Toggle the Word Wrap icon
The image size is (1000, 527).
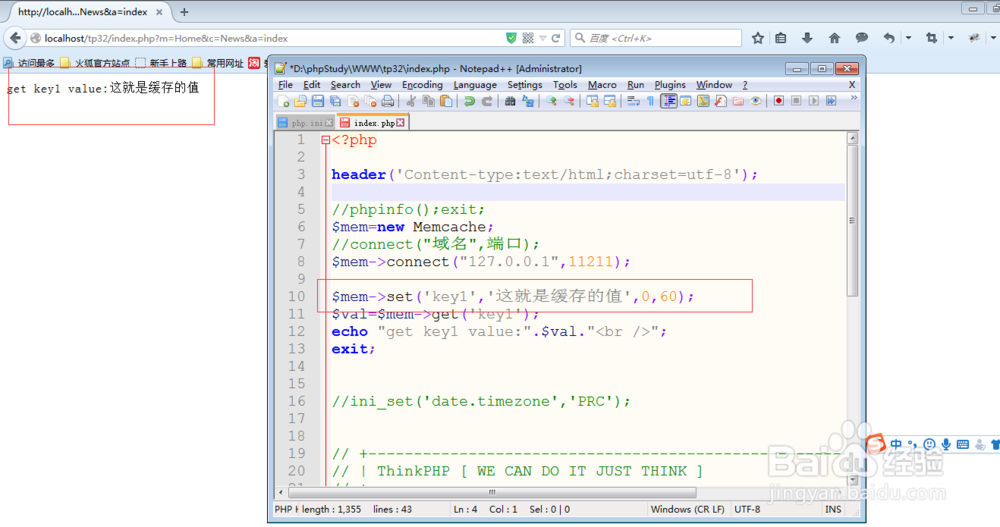(x=633, y=101)
